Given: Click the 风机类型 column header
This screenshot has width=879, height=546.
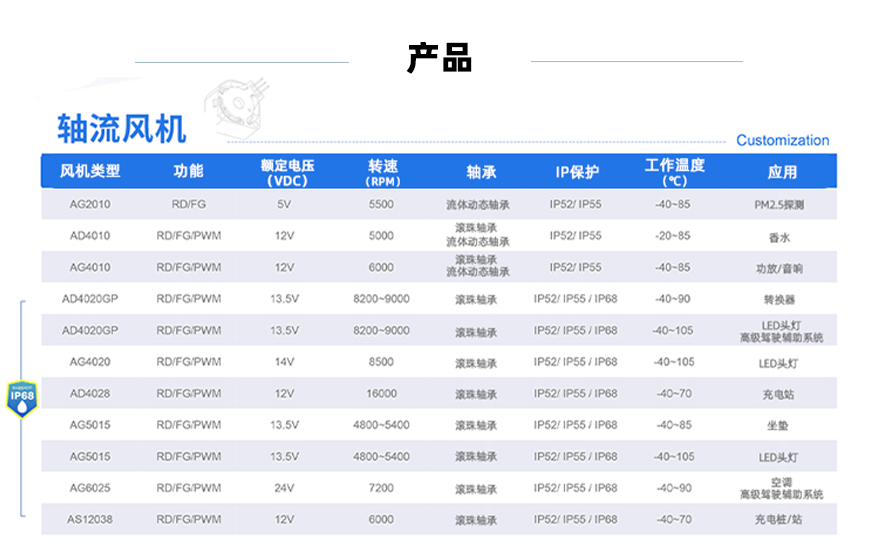Looking at the screenshot, I should point(90,171).
